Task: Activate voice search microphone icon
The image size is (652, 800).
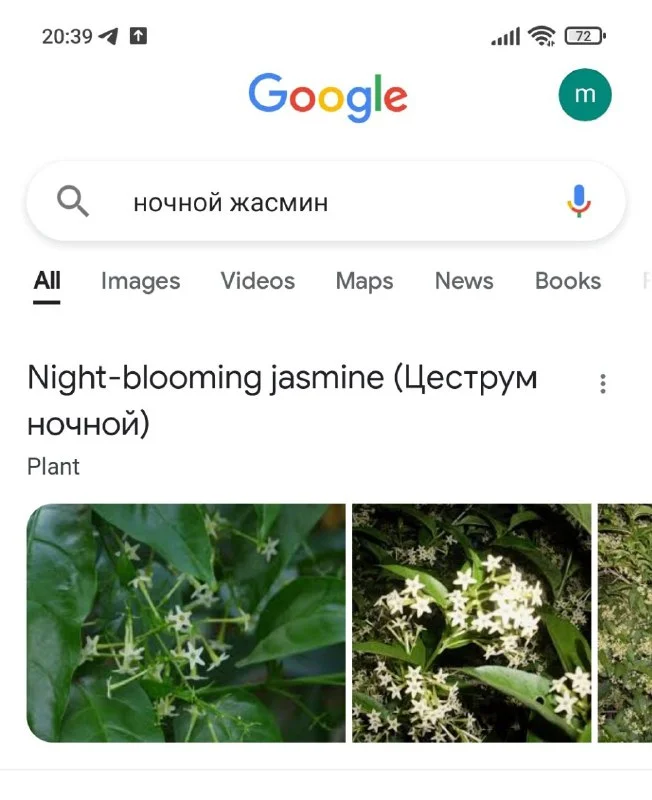Action: coord(579,201)
